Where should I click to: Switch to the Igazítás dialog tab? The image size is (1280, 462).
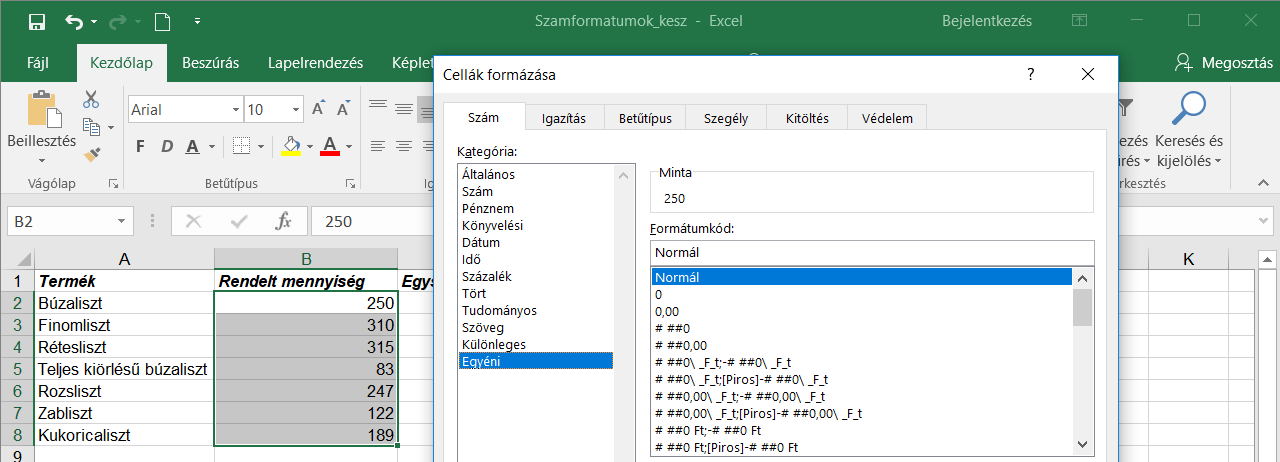tap(564, 118)
